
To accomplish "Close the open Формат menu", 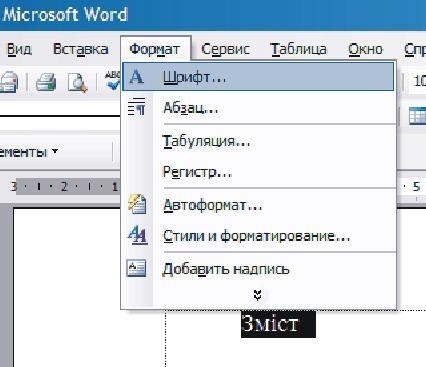I will (x=155, y=49).
